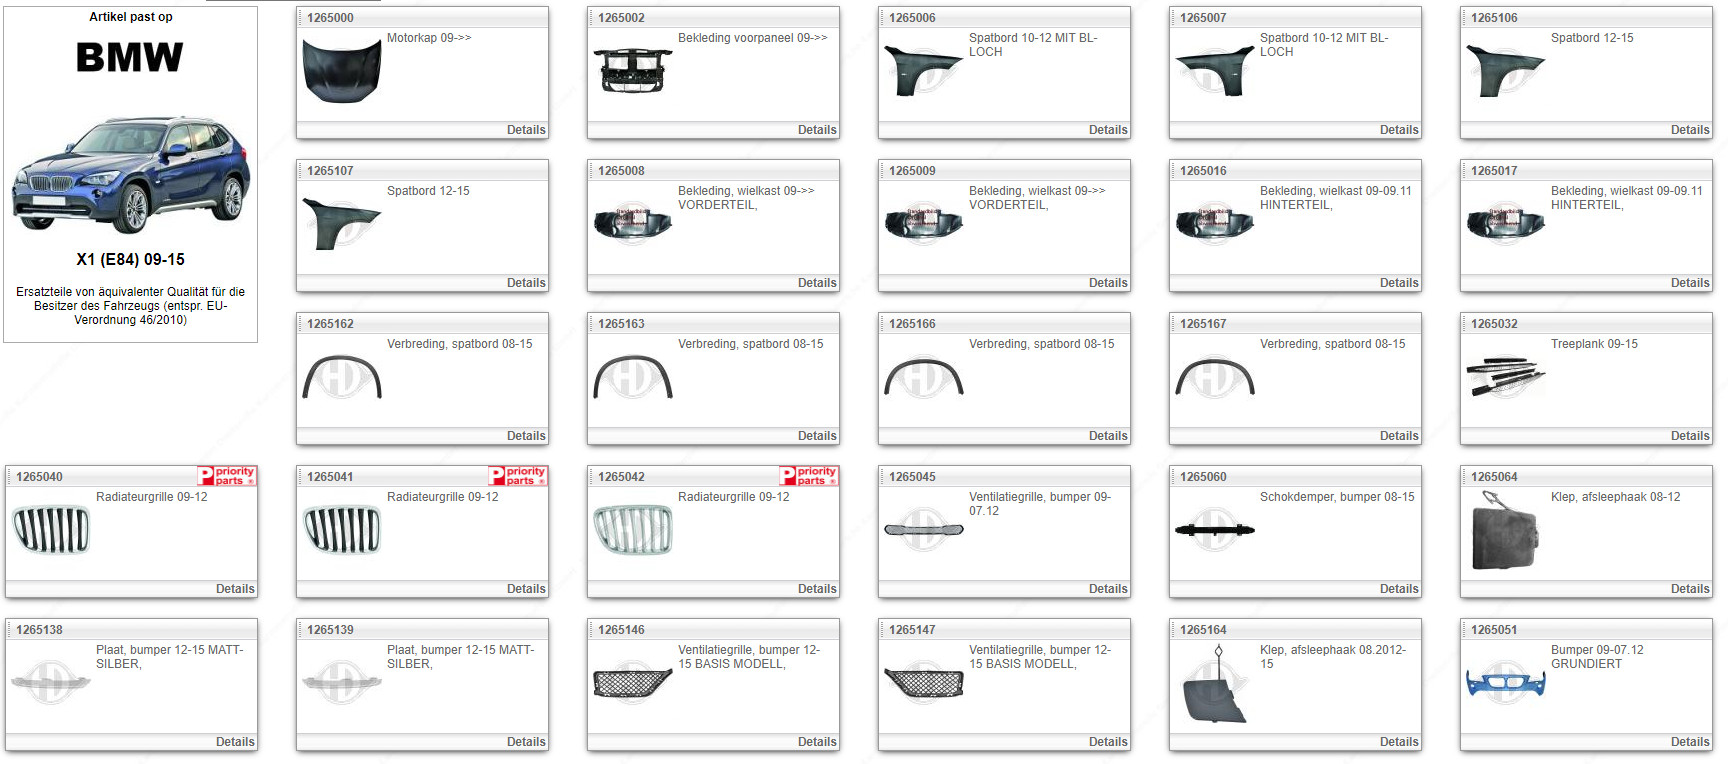This screenshot has width=1728, height=764.
Task: Open the 1265162 Verbreding spatbord arch image
Action: pyautogui.click(x=342, y=377)
